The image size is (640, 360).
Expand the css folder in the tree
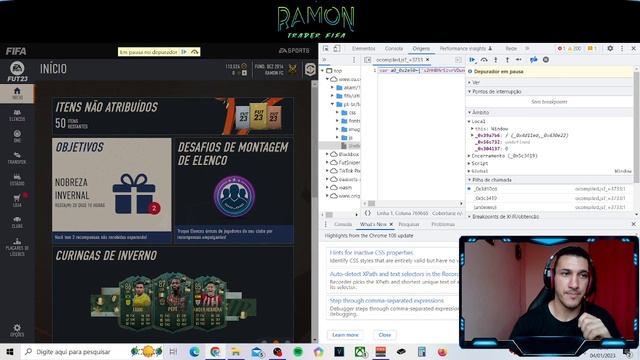point(338,112)
